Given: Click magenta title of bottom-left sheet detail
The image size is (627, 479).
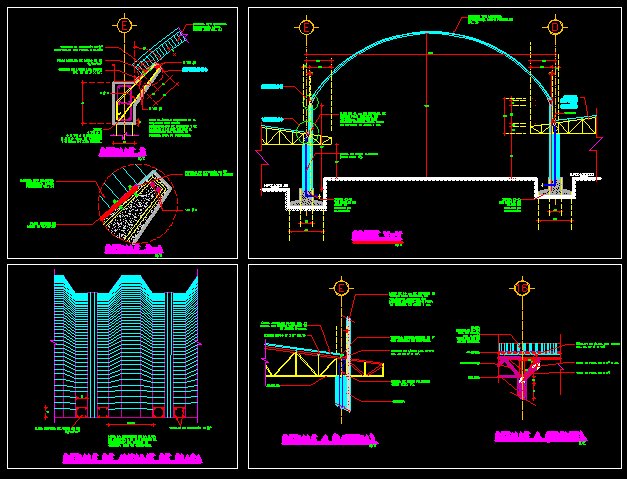Looking at the screenshot, I should pyautogui.click(x=131, y=458).
